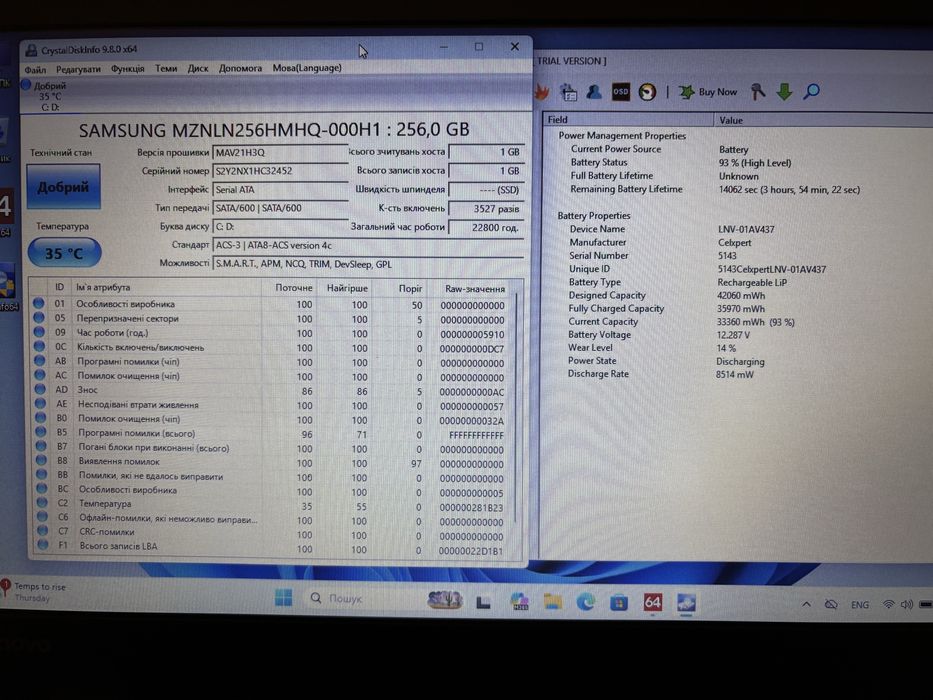This screenshot has width=933, height=700.
Task: Open the OSD panel toolbar icon
Action: pyautogui.click(x=621, y=92)
